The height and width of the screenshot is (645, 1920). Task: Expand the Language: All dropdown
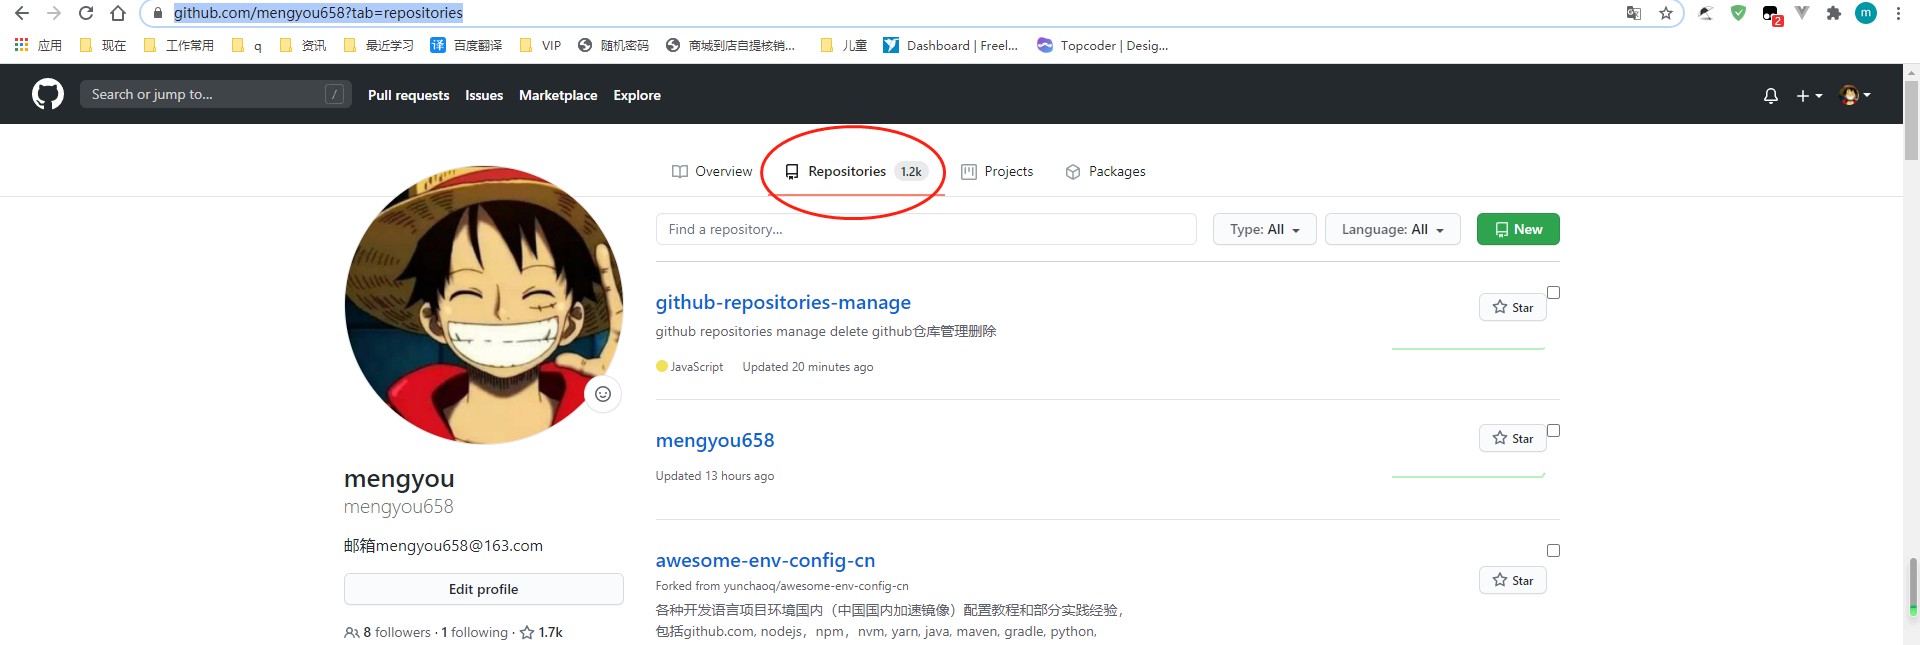click(1392, 229)
